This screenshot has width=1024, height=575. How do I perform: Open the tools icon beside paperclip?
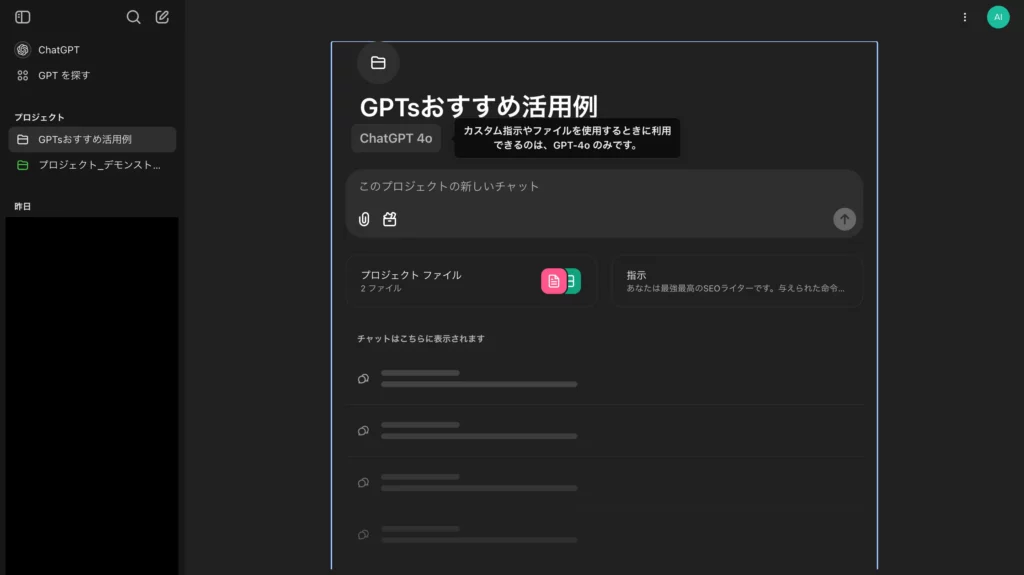click(390, 219)
